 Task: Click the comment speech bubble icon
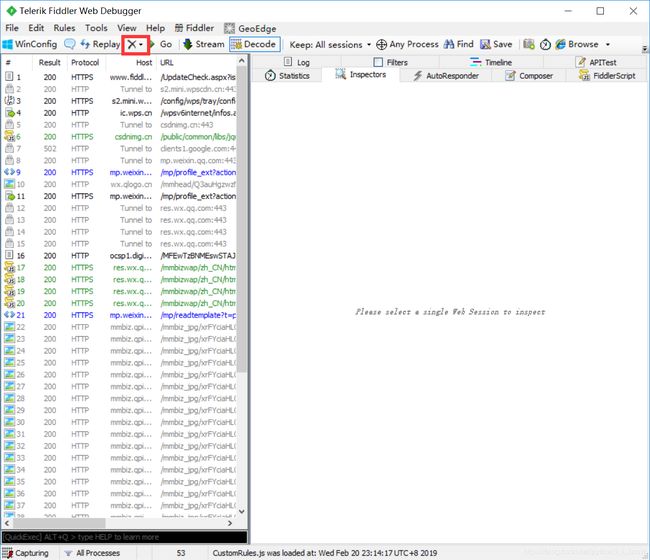(x=70, y=44)
